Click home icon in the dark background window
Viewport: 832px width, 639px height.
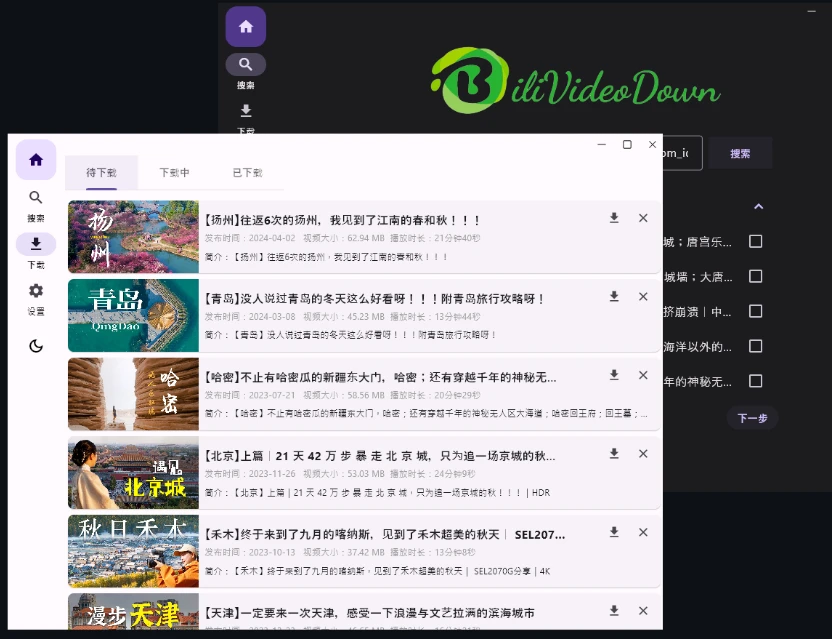pyautogui.click(x=246, y=27)
